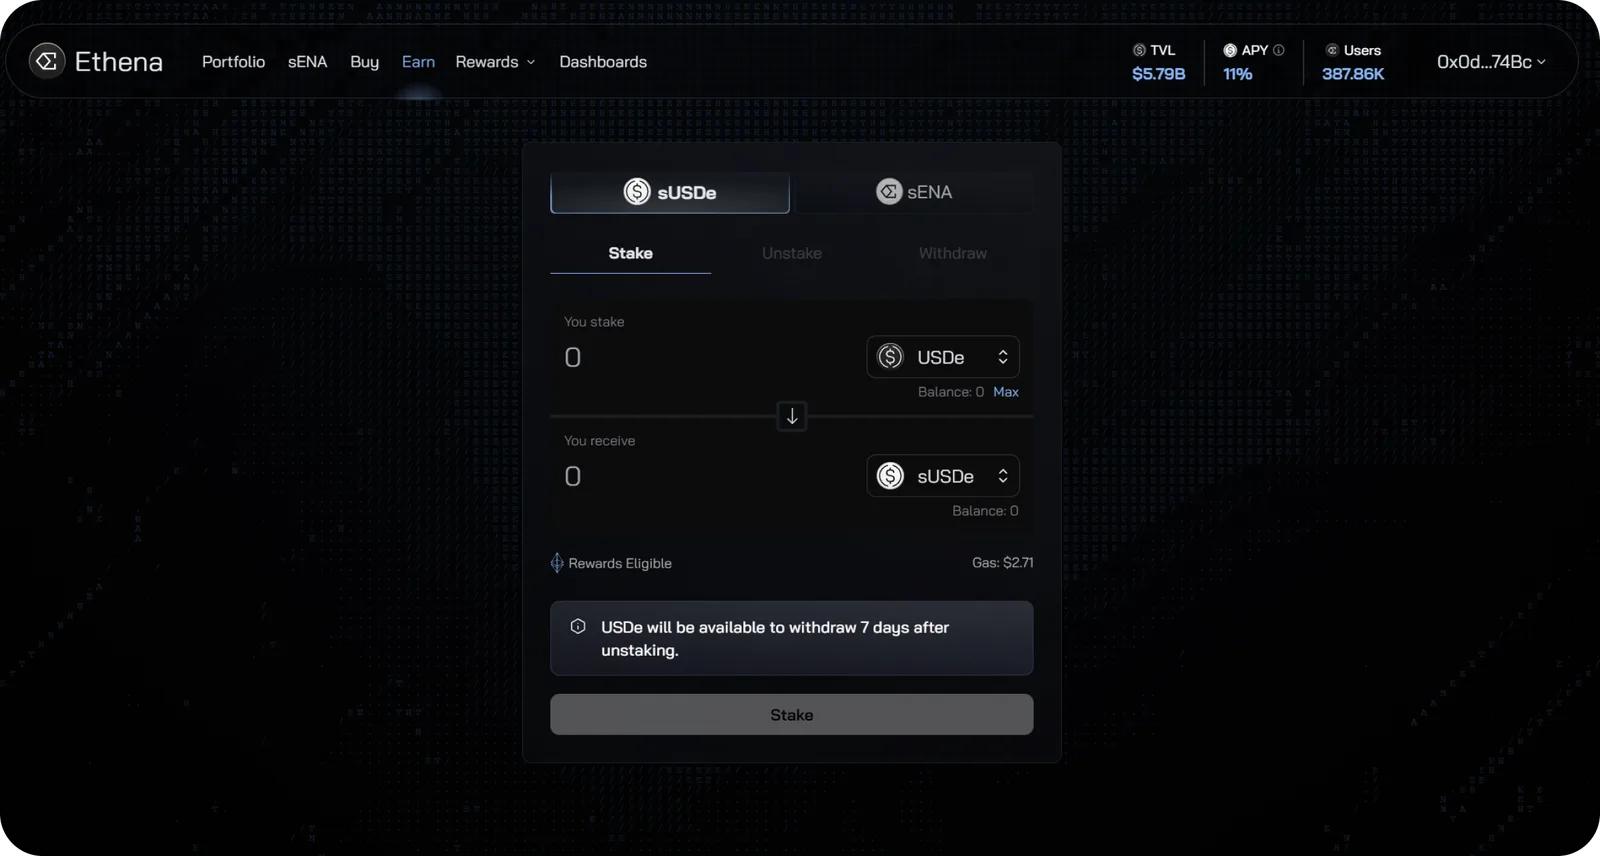Image resolution: width=1600 pixels, height=856 pixels.
Task: Click the Users count 387.86K
Action: point(1353,74)
